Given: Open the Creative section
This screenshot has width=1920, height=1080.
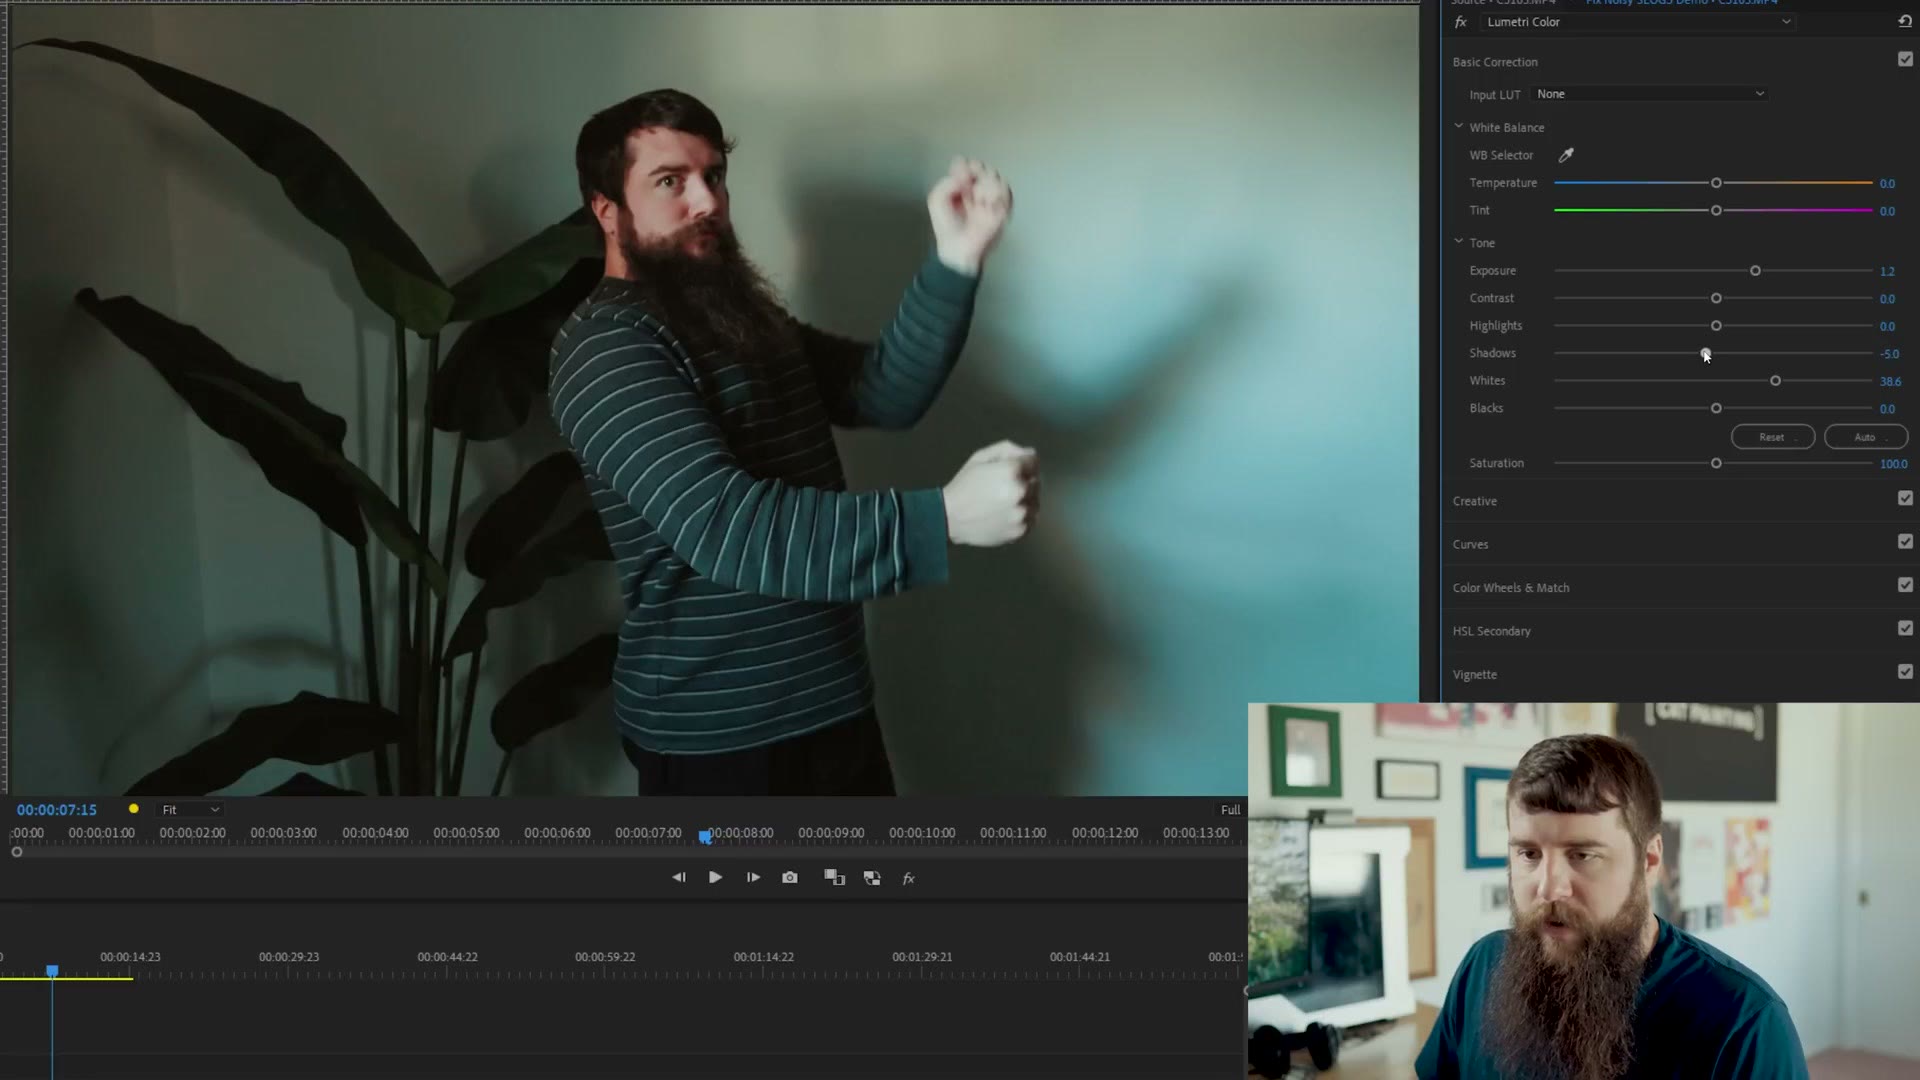Looking at the screenshot, I should click(x=1475, y=501).
